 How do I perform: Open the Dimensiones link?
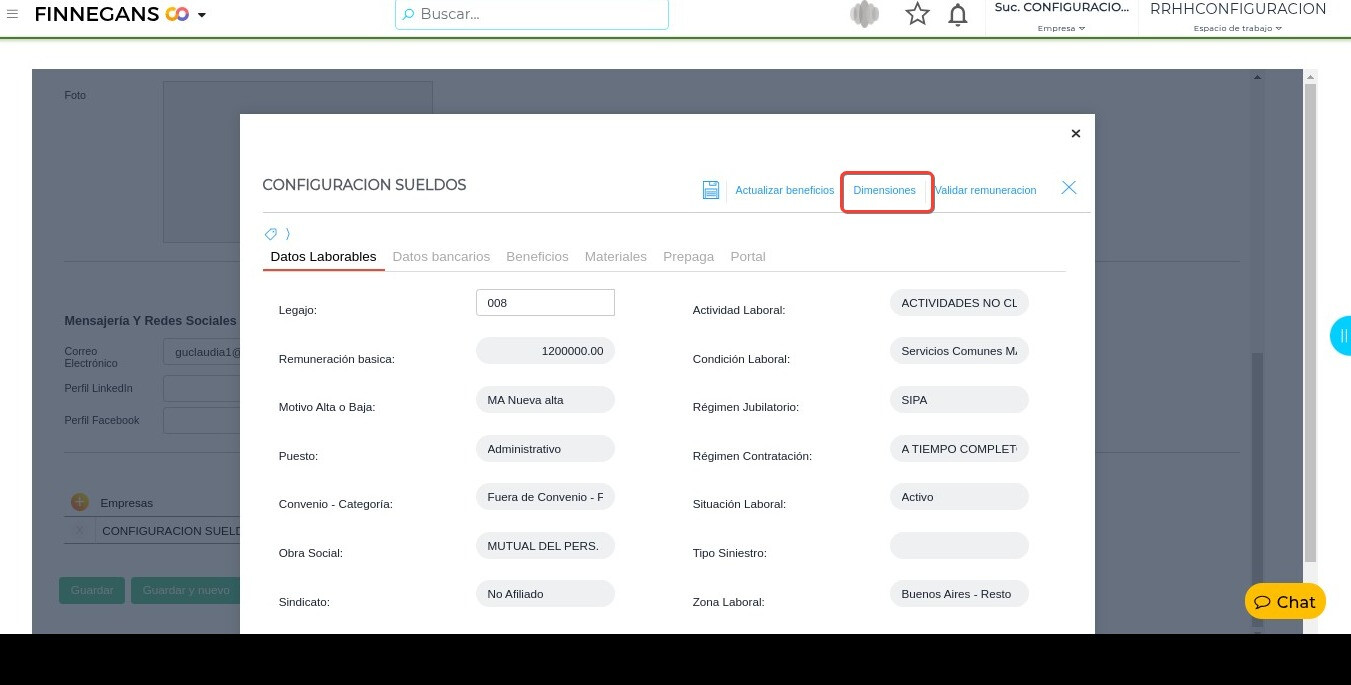(885, 190)
